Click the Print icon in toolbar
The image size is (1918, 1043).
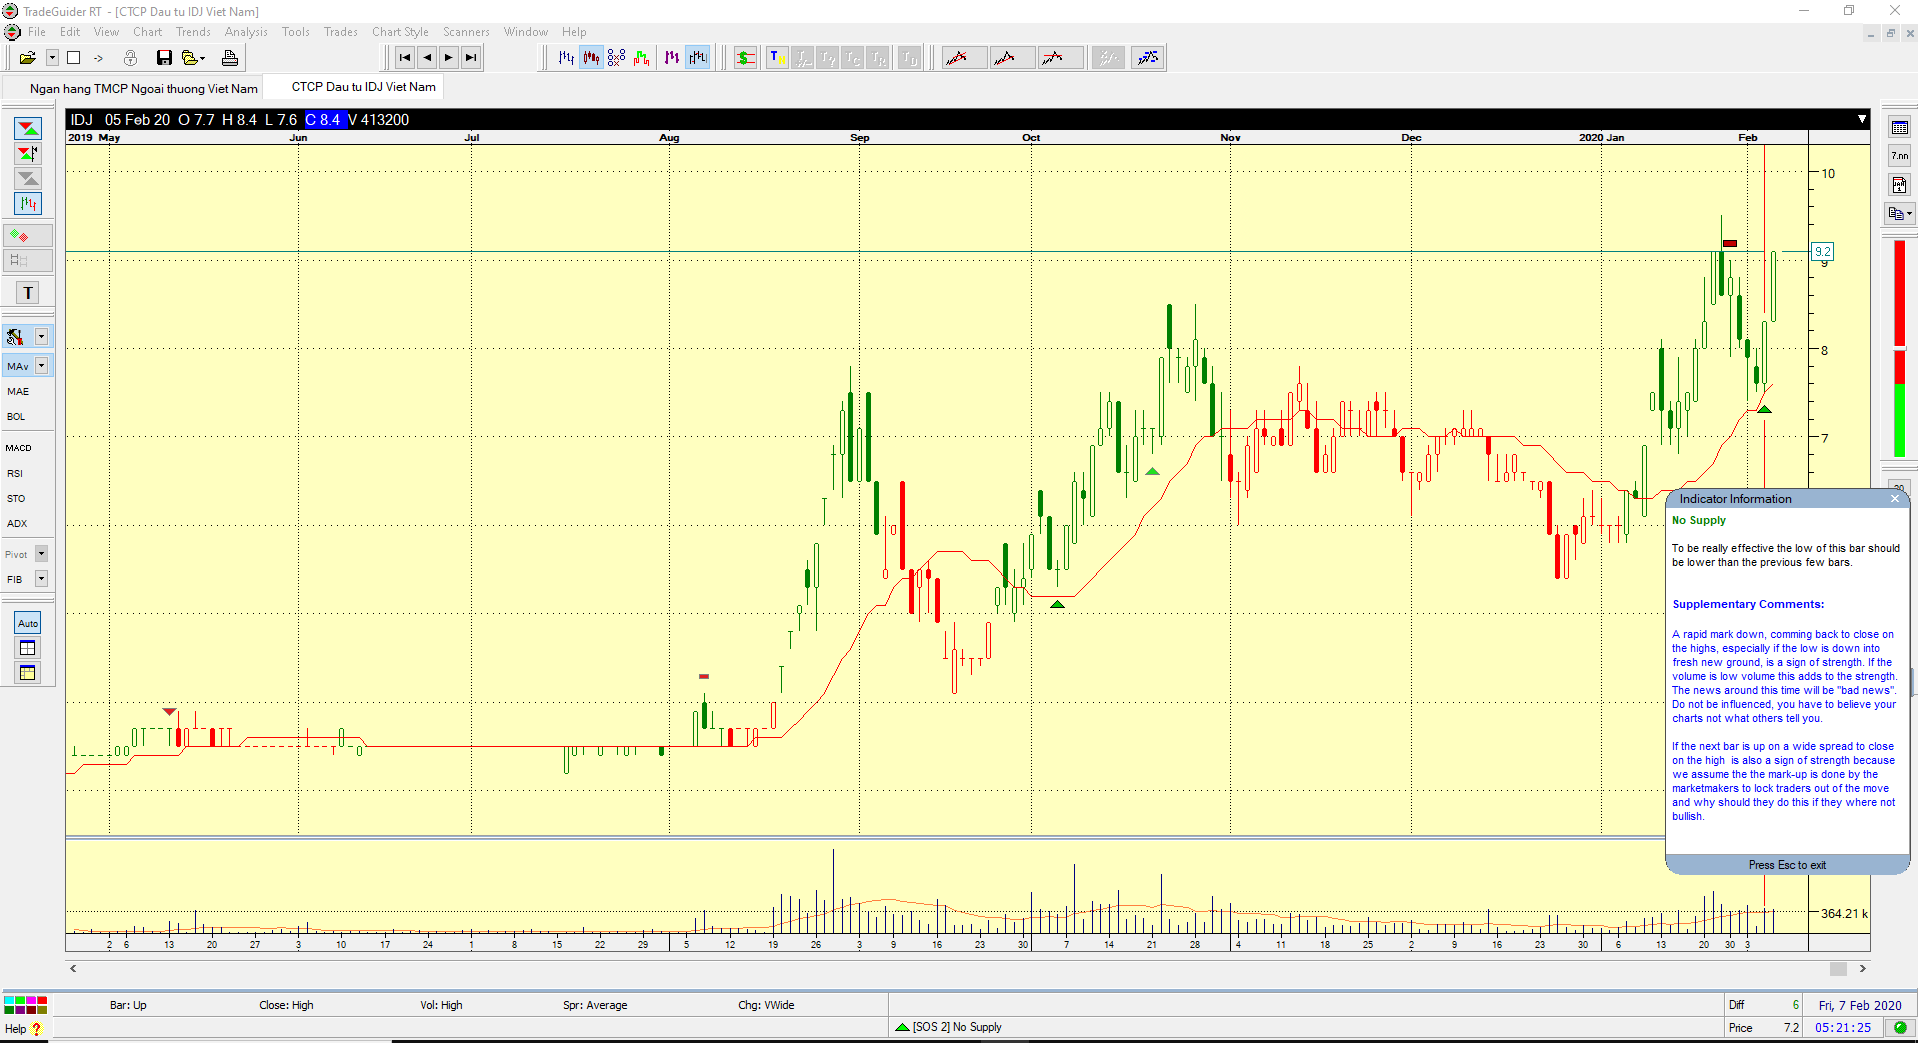point(230,58)
